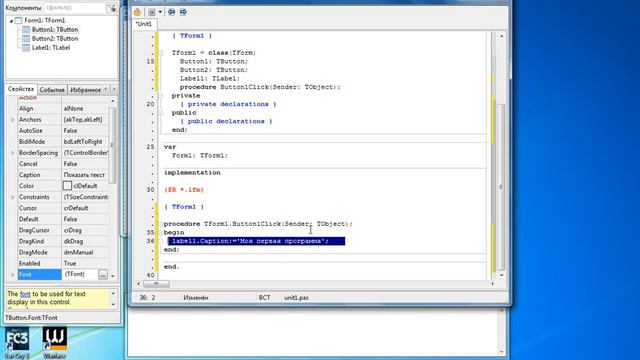640x360 pixels.
Task: Clear the component filter using its icon
Action: pyautogui.click(x=111, y=8)
